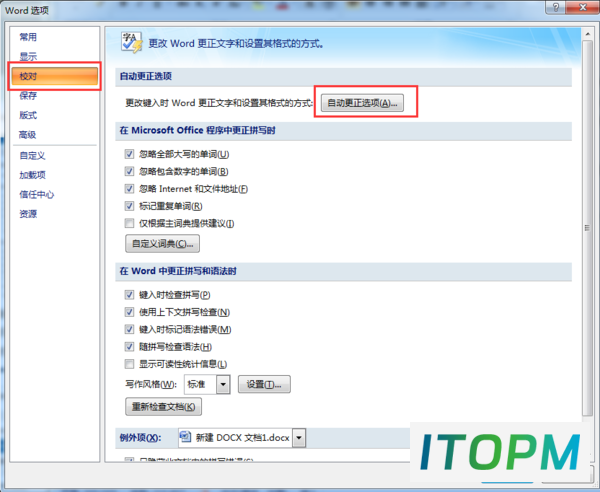Click the 新建 DOCX 文档1.docx field
This screenshot has height=492, width=600.
click(x=241, y=438)
